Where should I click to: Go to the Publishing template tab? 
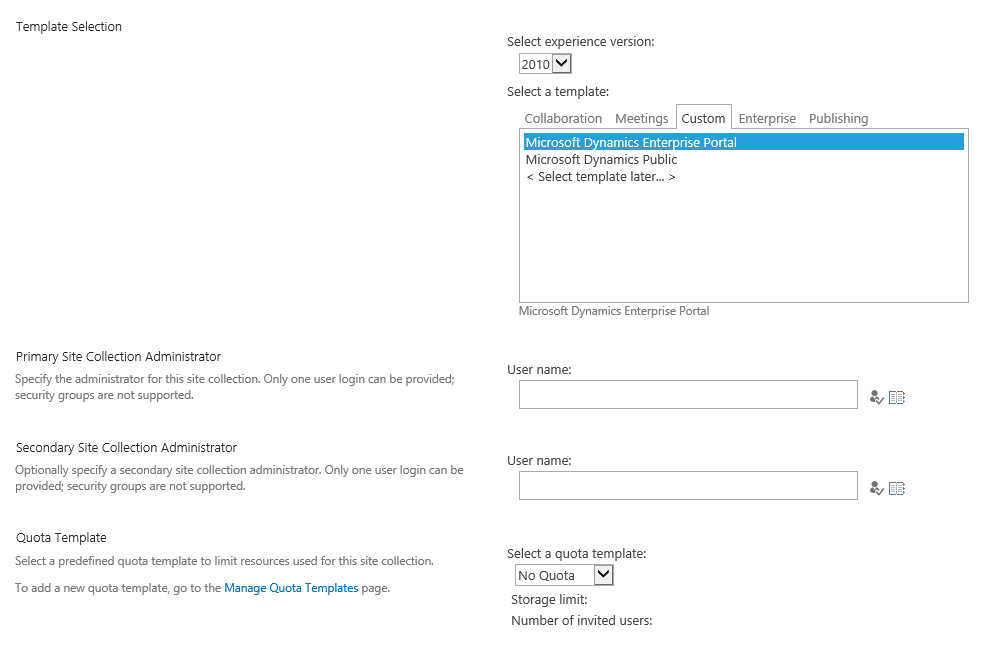(838, 118)
